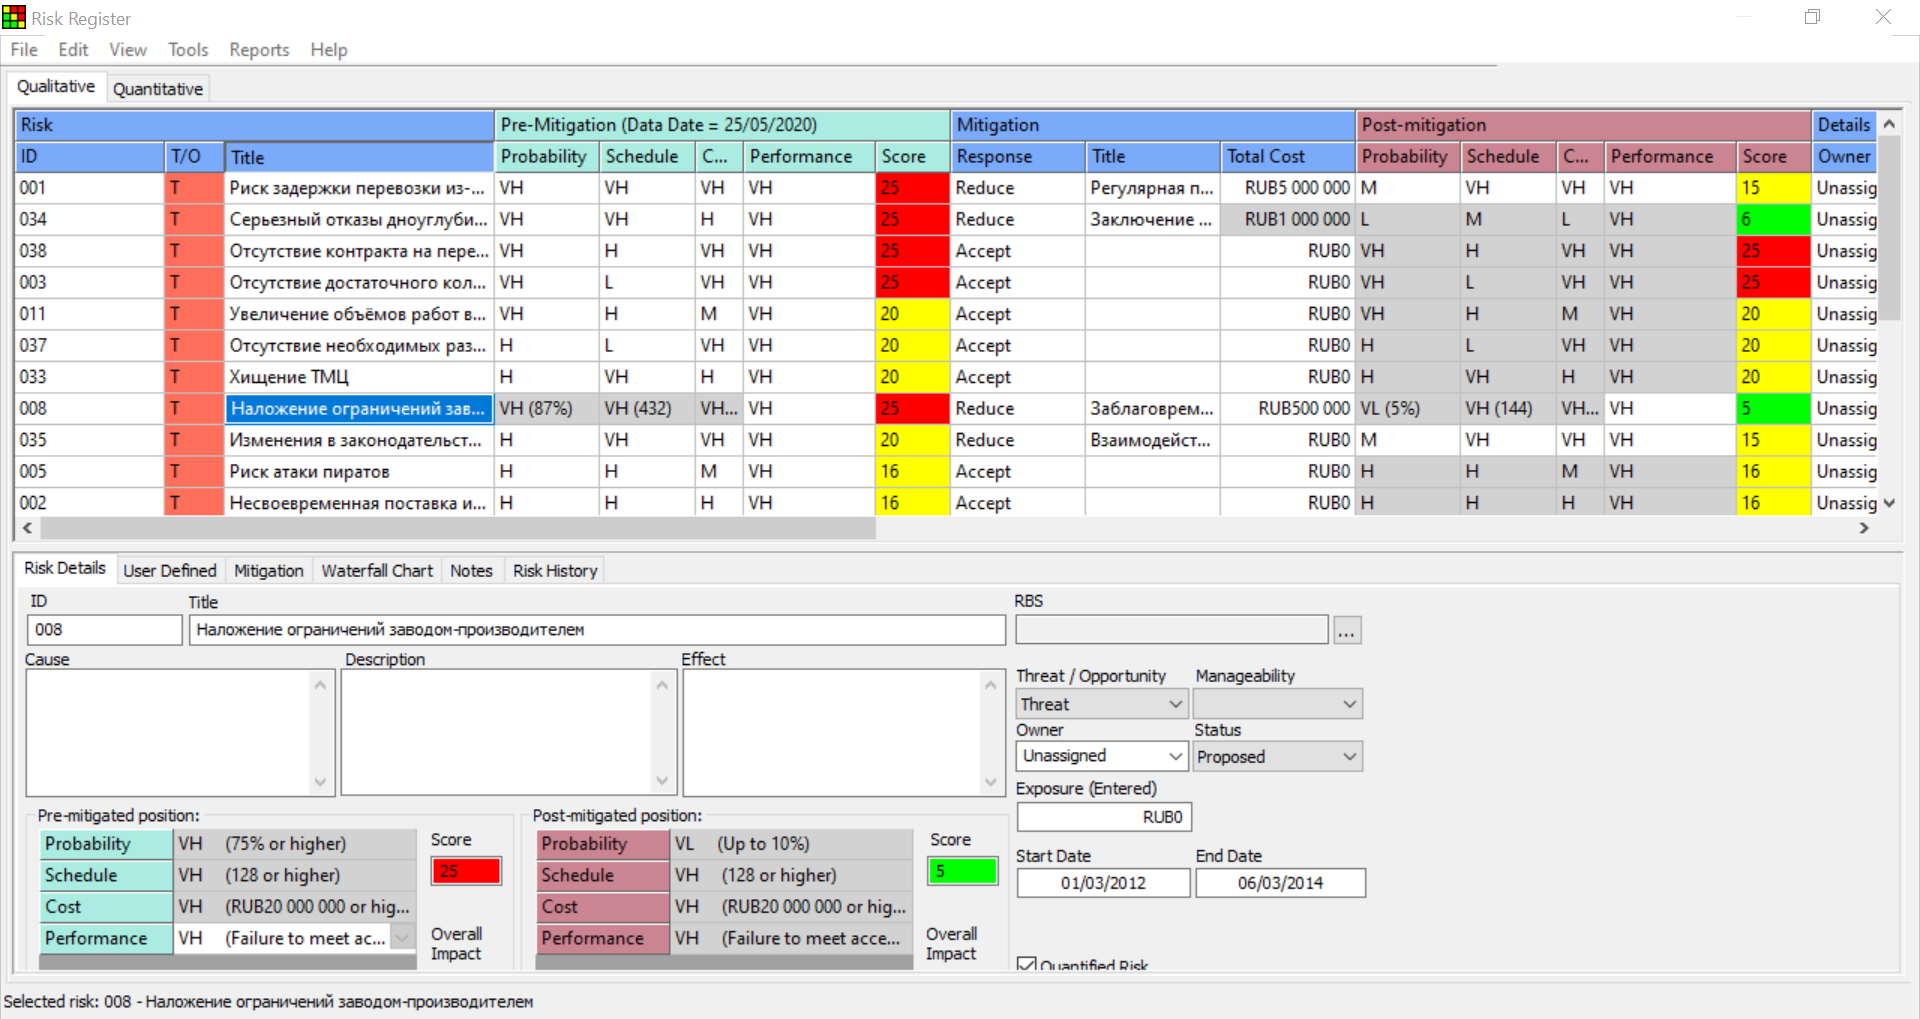Restore down the application window
Image resolution: width=1920 pixels, height=1019 pixels.
[1812, 17]
